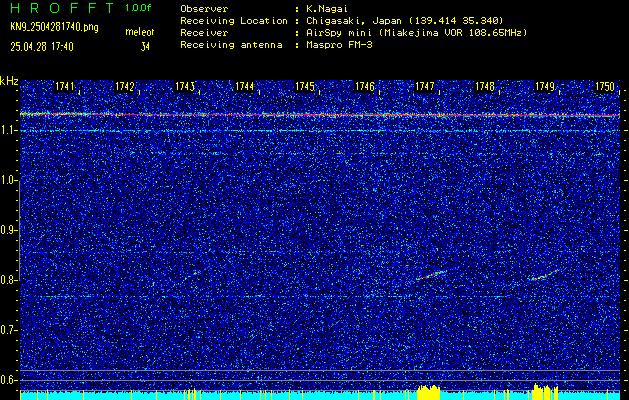Click the 1744 time marker
This screenshot has height=400, width=629.
point(245,86)
